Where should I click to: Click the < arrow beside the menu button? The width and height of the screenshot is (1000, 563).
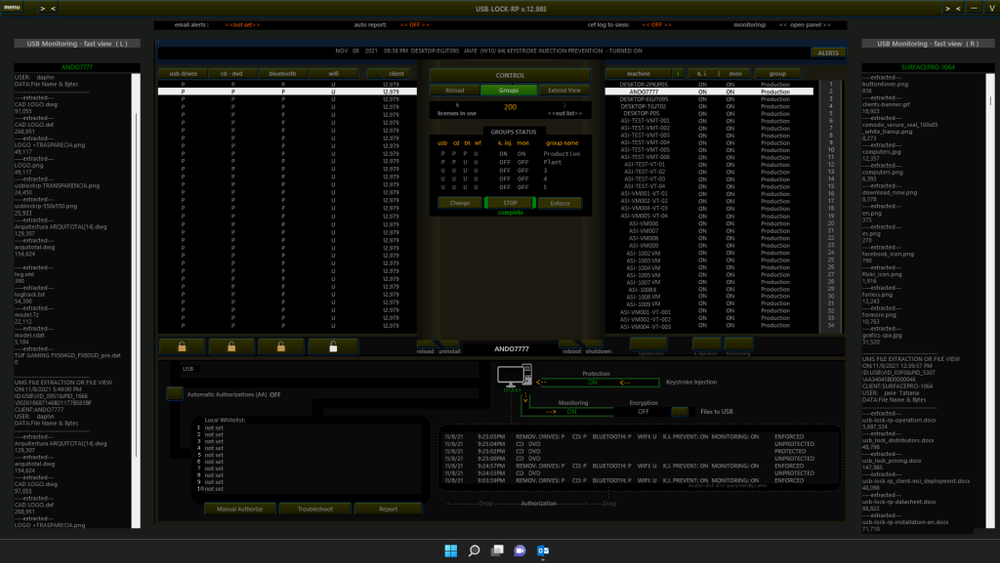[x=53, y=9]
